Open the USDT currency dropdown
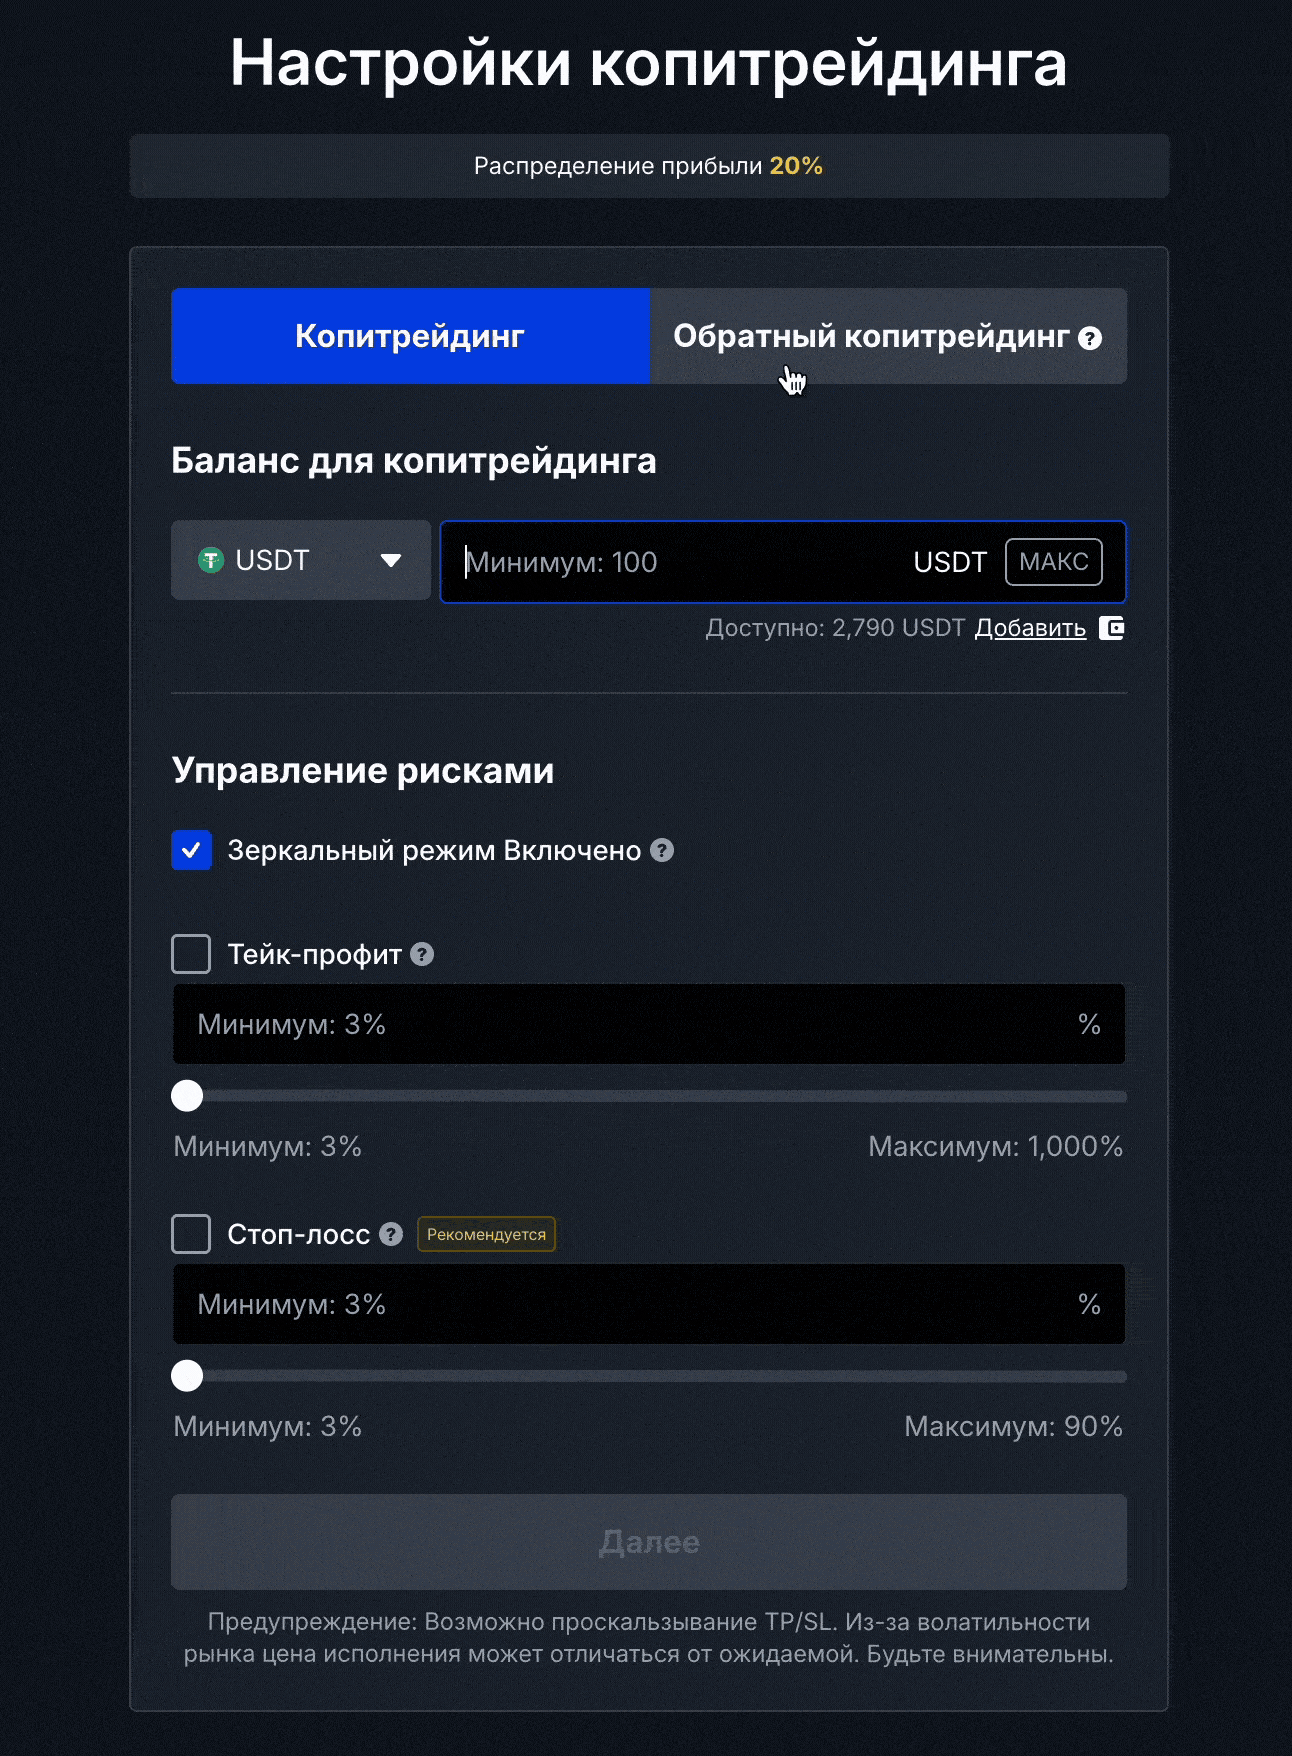The height and width of the screenshot is (1756, 1292). click(300, 560)
